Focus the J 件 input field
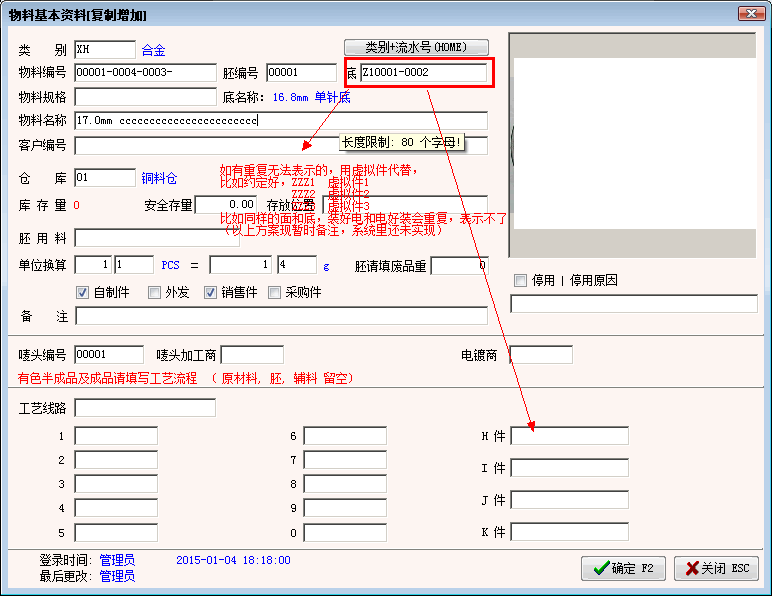 (x=570, y=500)
